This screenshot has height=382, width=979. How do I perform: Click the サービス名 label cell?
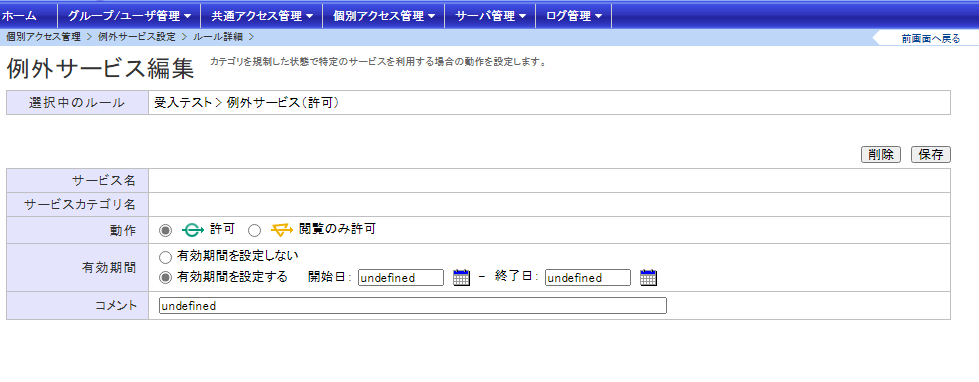click(77, 180)
